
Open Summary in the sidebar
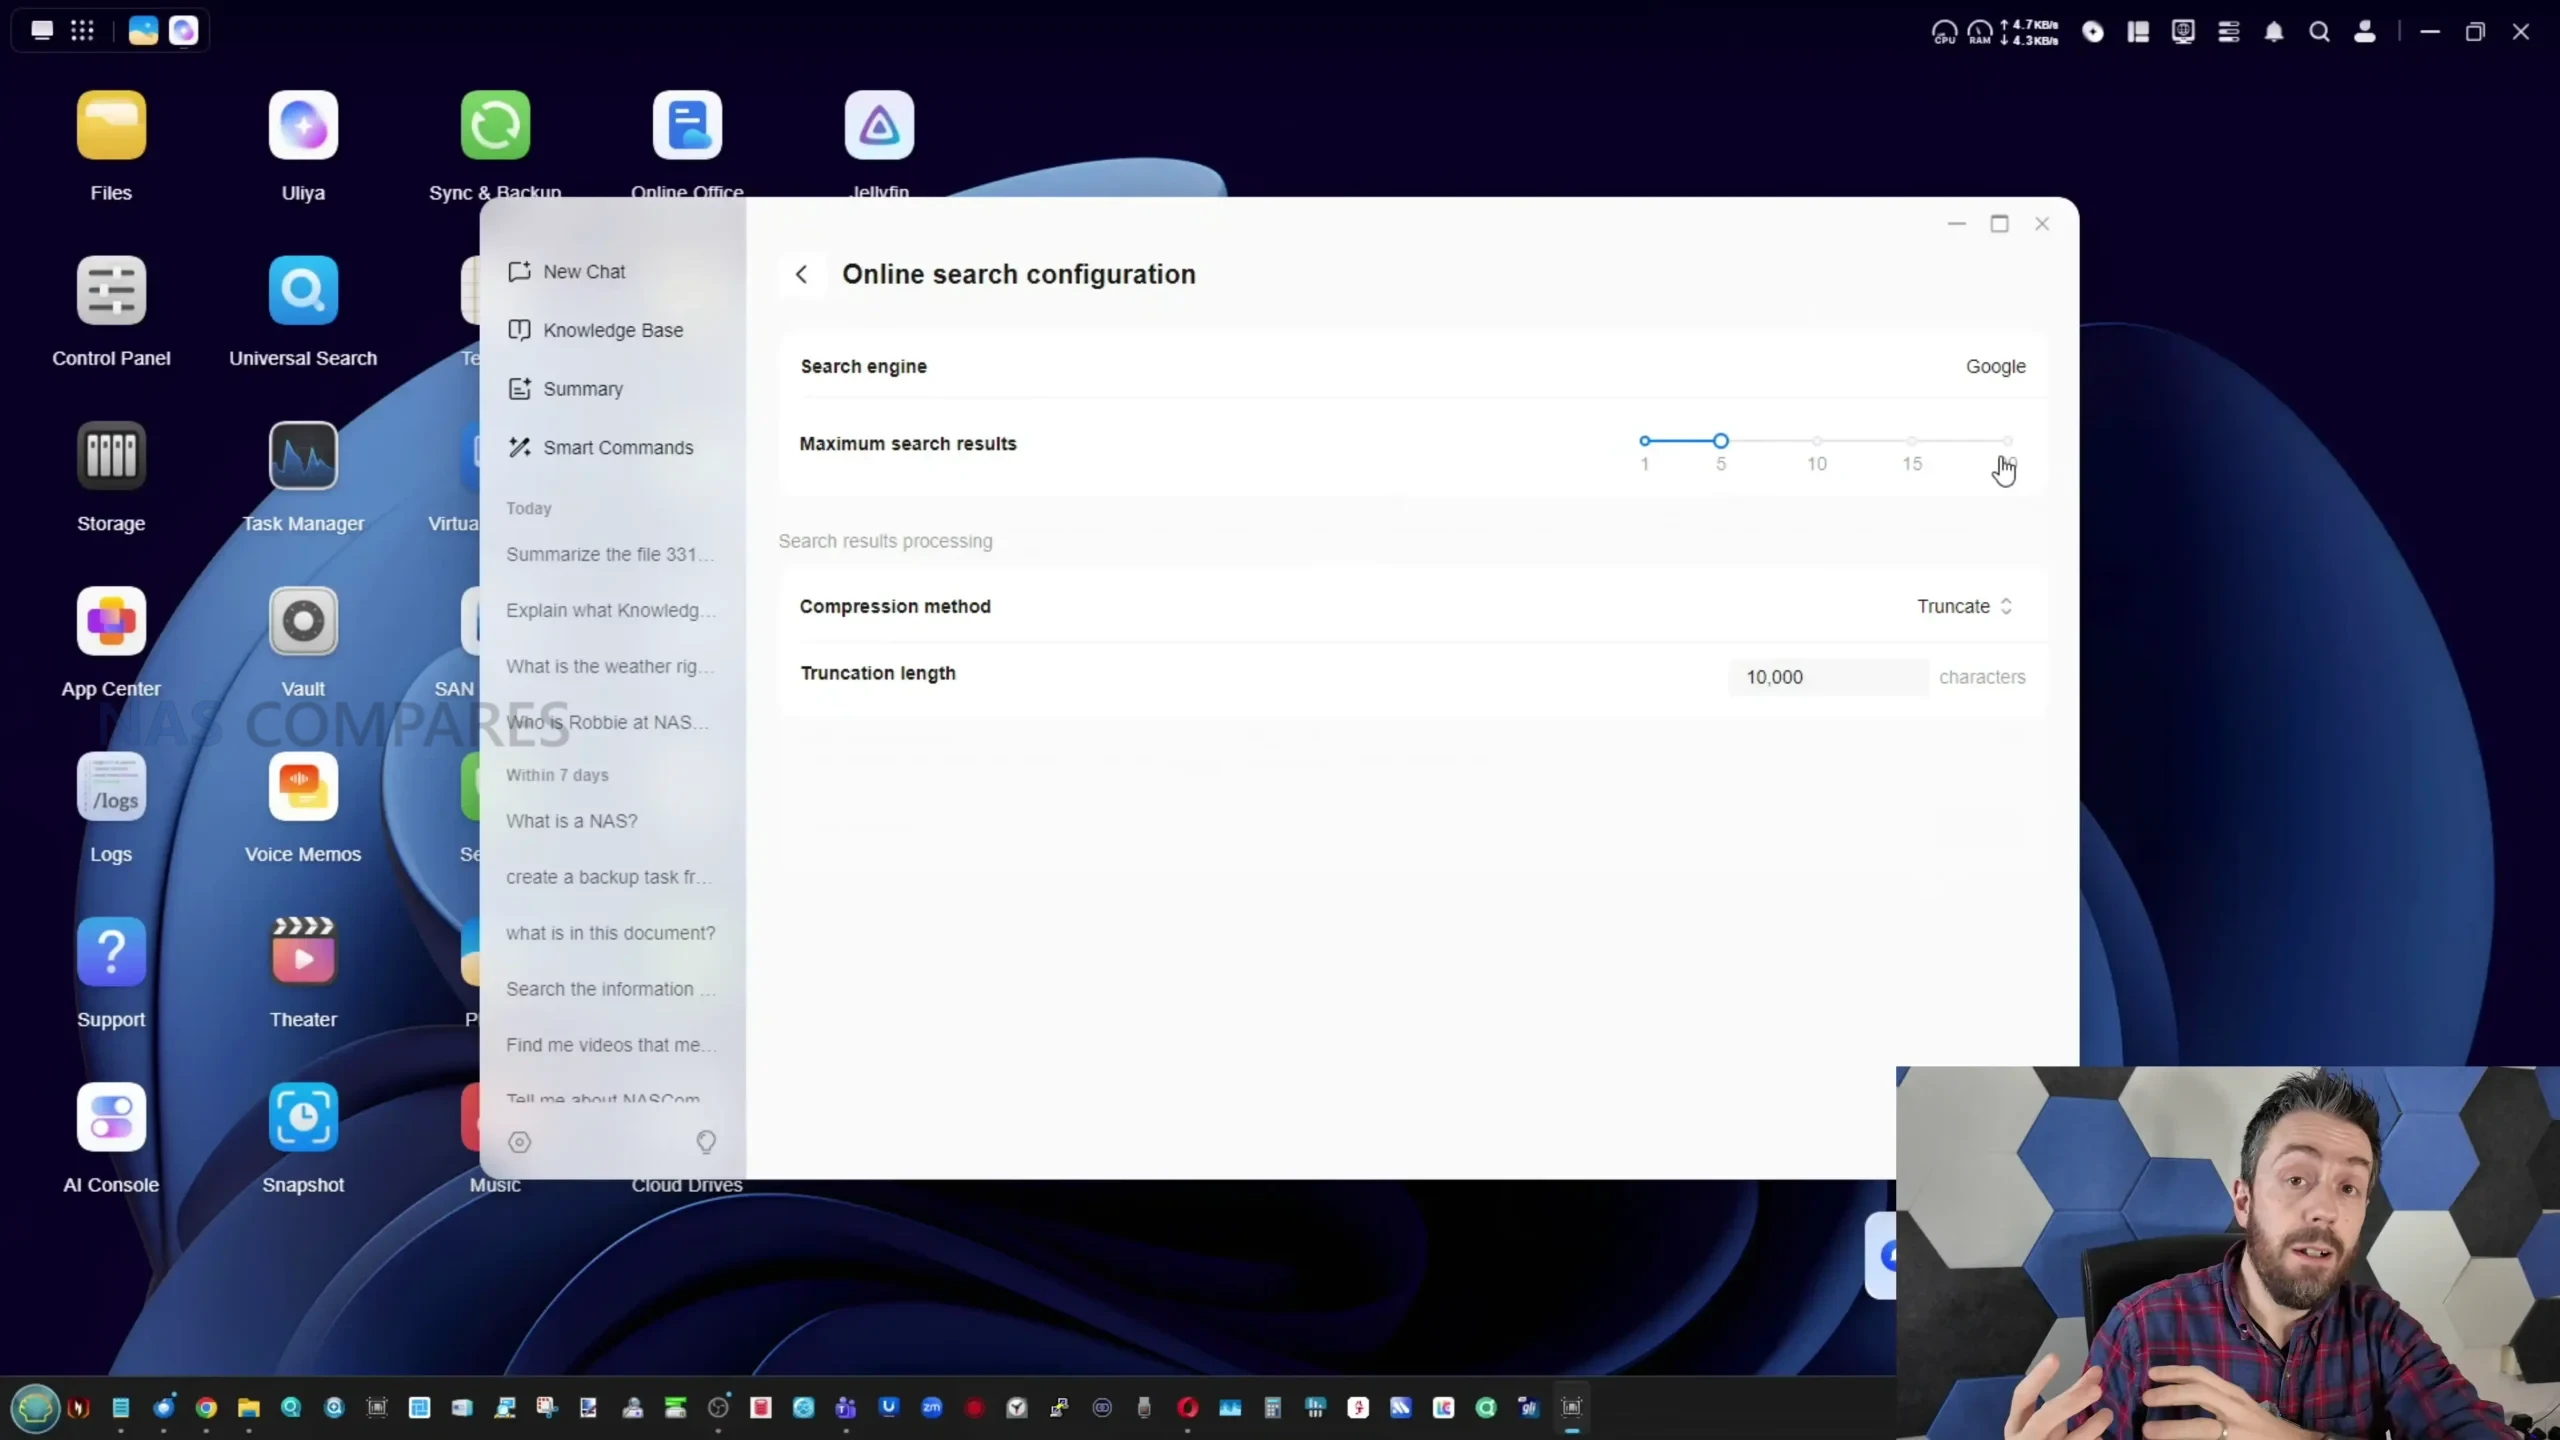click(x=582, y=389)
